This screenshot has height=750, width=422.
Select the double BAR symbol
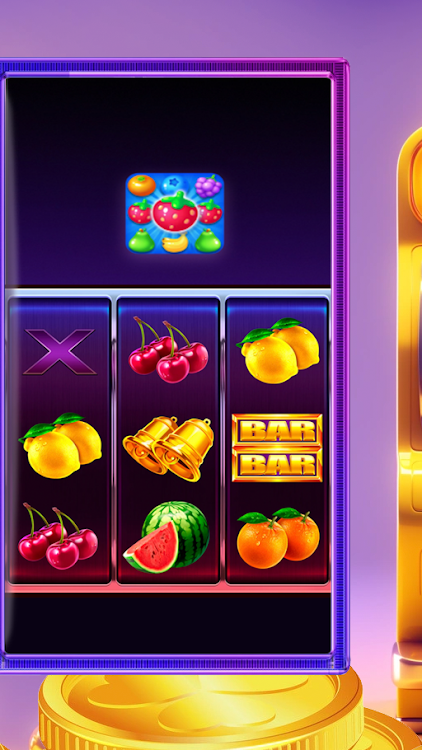(277, 448)
